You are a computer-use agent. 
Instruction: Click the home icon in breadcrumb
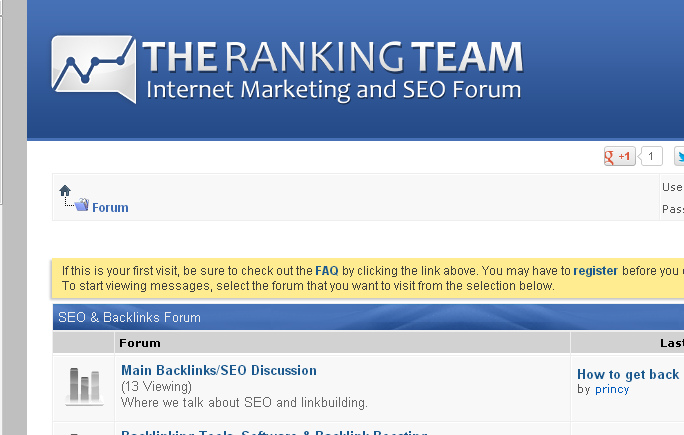[65, 190]
